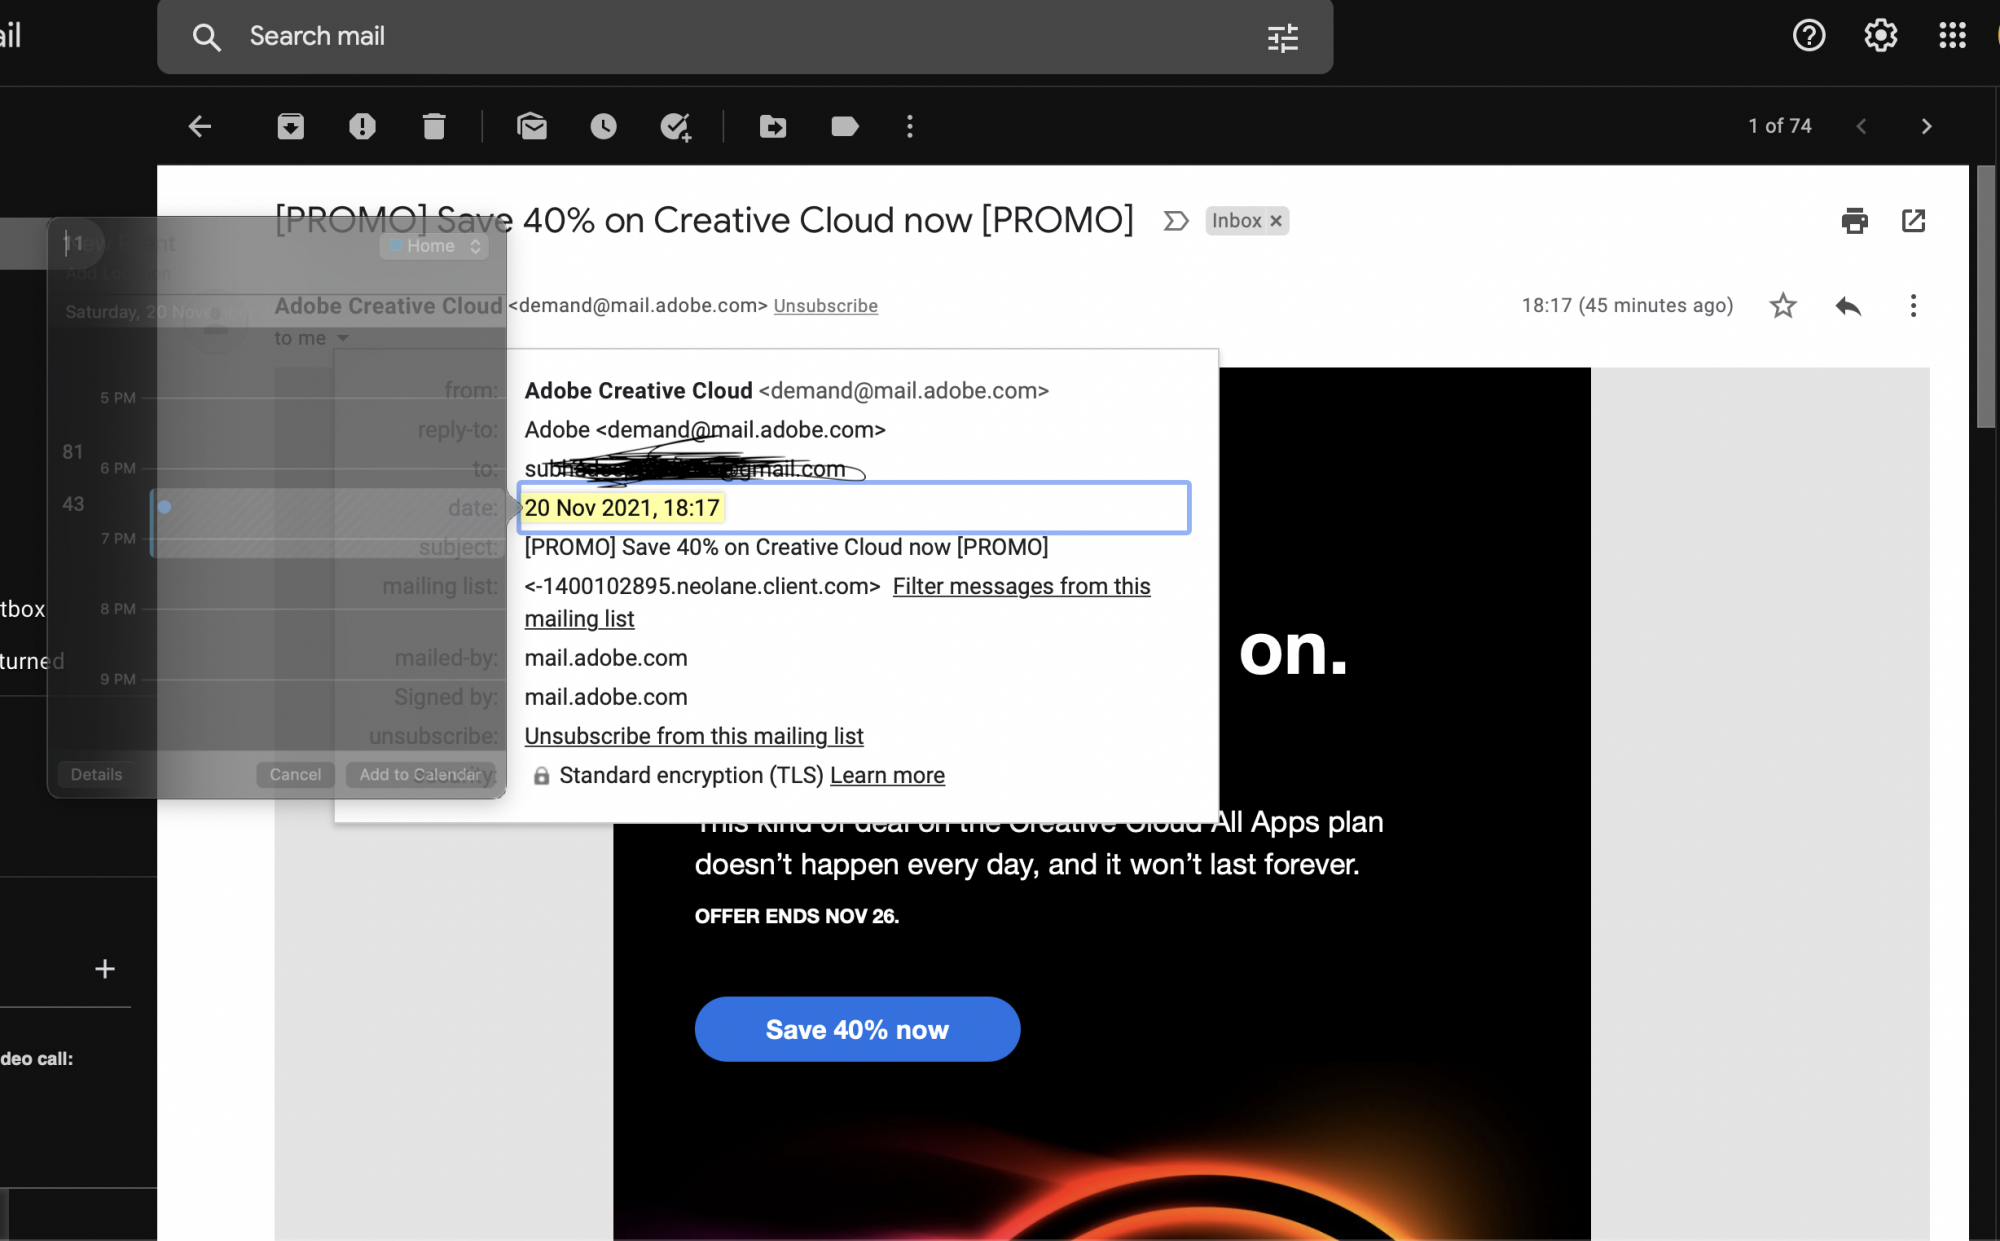The image size is (2000, 1241).
Task: Open the Home calendar selector
Action: (435, 246)
